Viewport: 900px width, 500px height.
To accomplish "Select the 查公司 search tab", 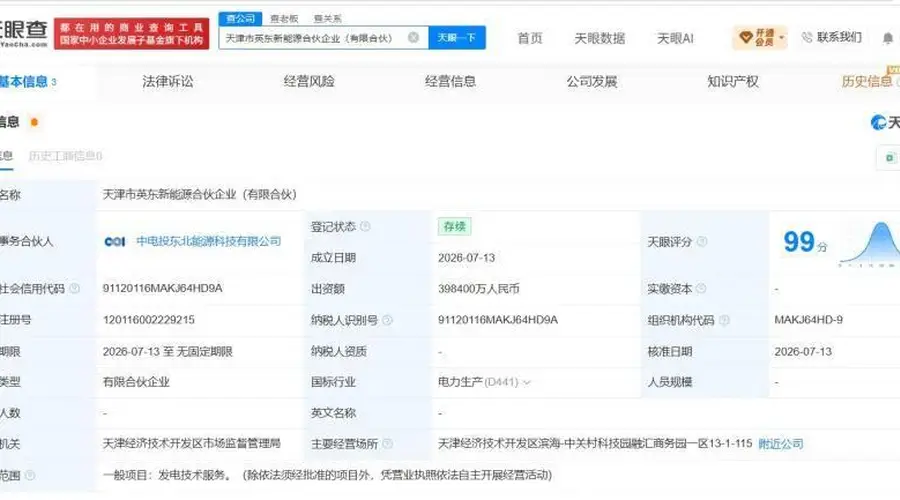I will point(240,18).
